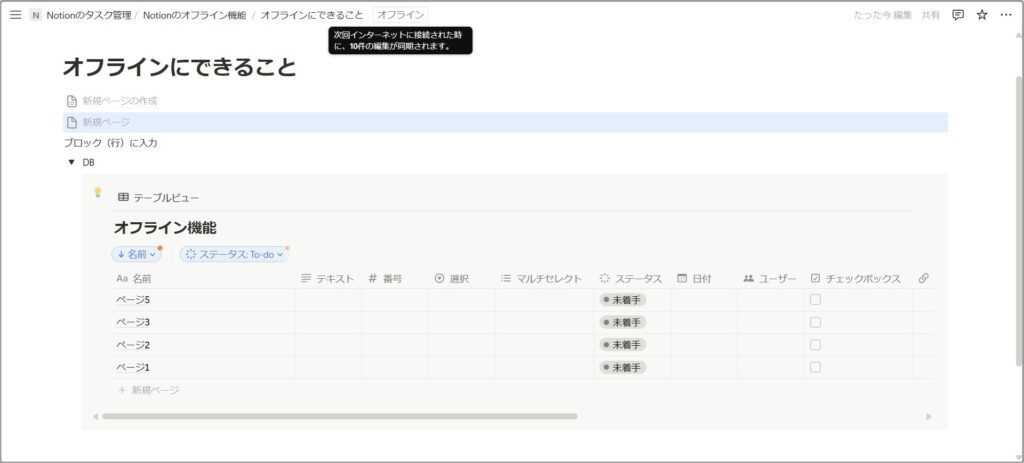Screen dimensions: 1024x463
Task: Go to Notionのオフライン機能 breadcrumb
Action: [x=195, y=15]
